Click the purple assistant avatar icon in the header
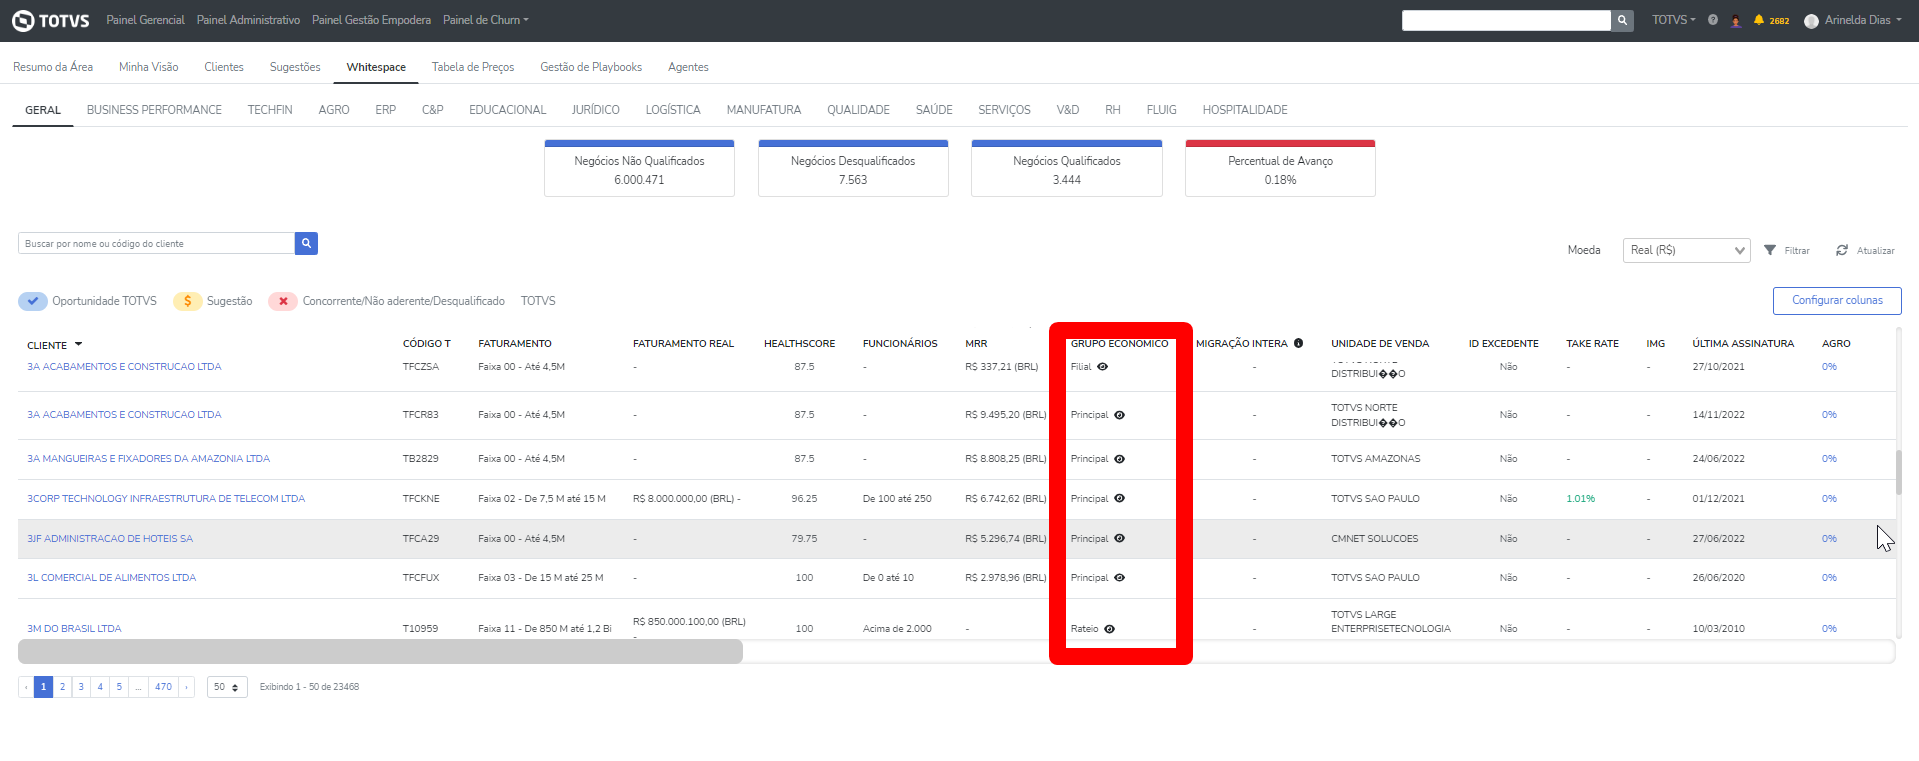 click(x=1736, y=21)
